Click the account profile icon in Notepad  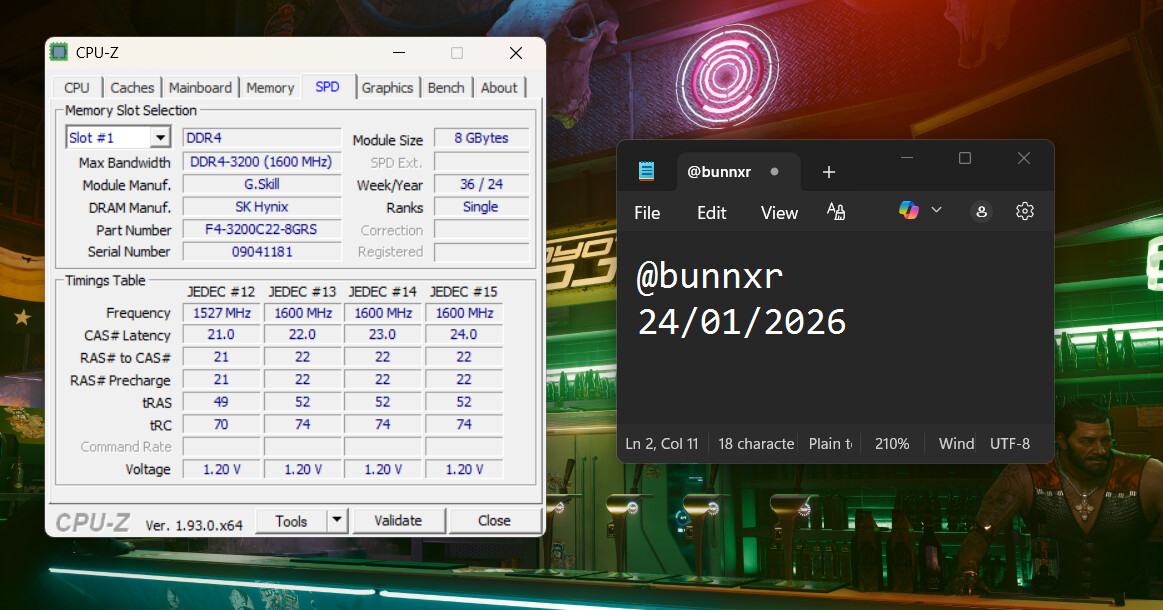(982, 211)
